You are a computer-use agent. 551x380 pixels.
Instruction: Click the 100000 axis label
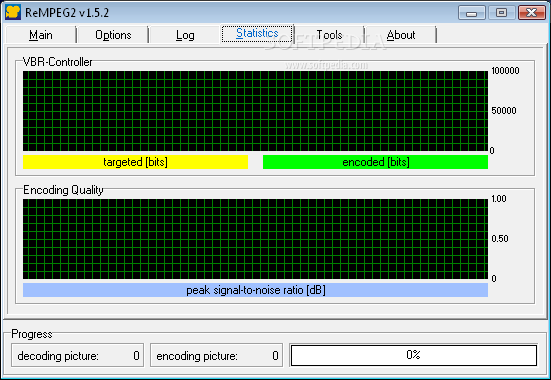[505, 71]
